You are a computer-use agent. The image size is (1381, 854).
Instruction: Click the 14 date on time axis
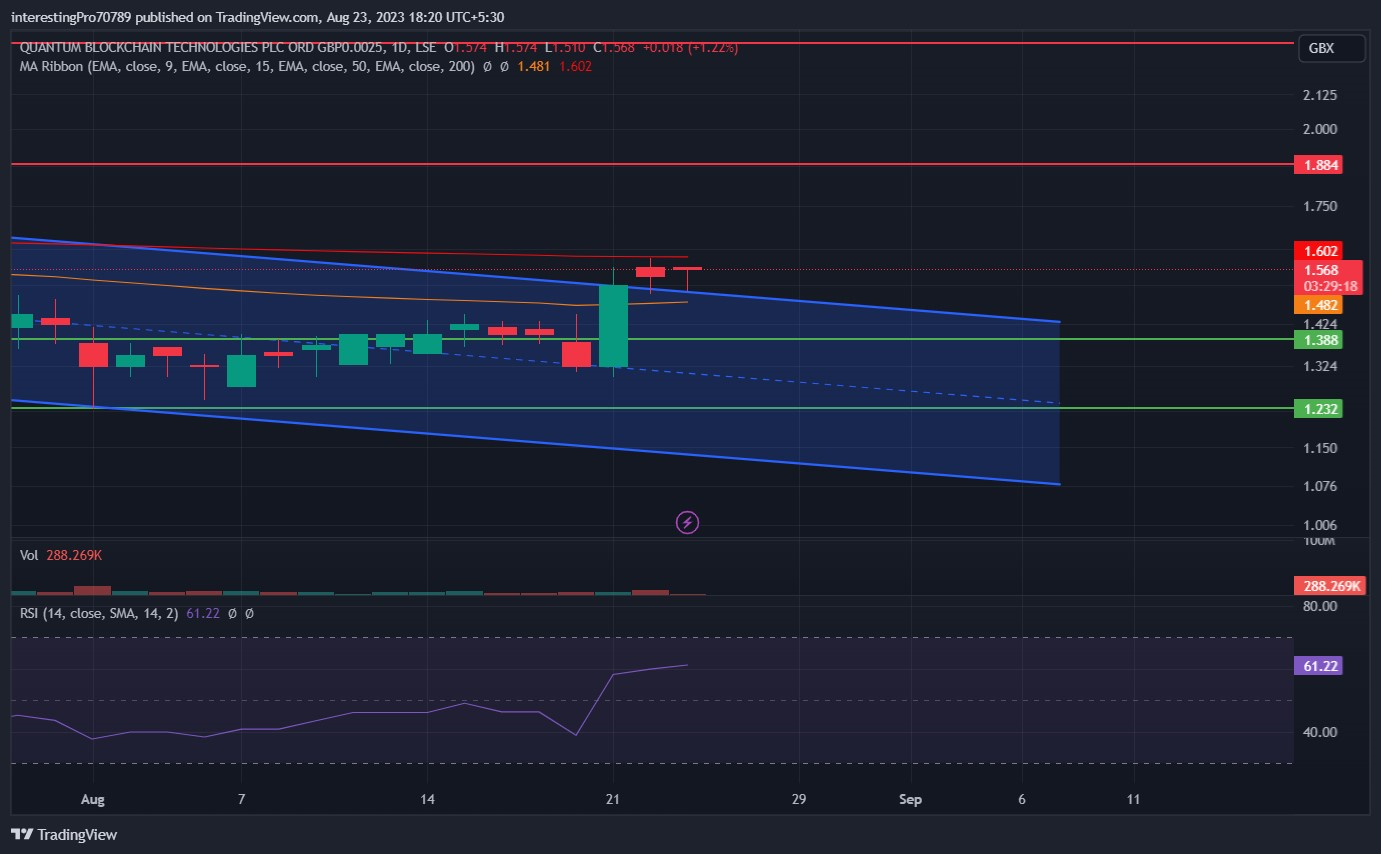[x=427, y=799]
